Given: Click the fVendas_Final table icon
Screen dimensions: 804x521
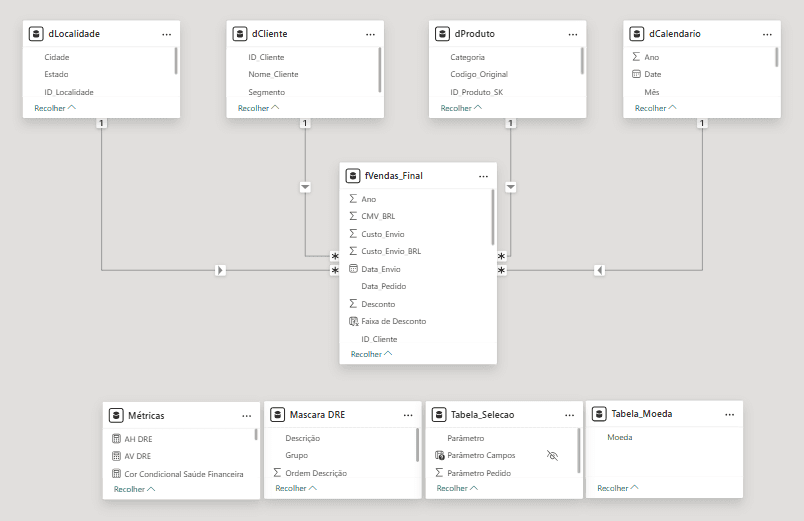Looking at the screenshot, I should click(353, 176).
